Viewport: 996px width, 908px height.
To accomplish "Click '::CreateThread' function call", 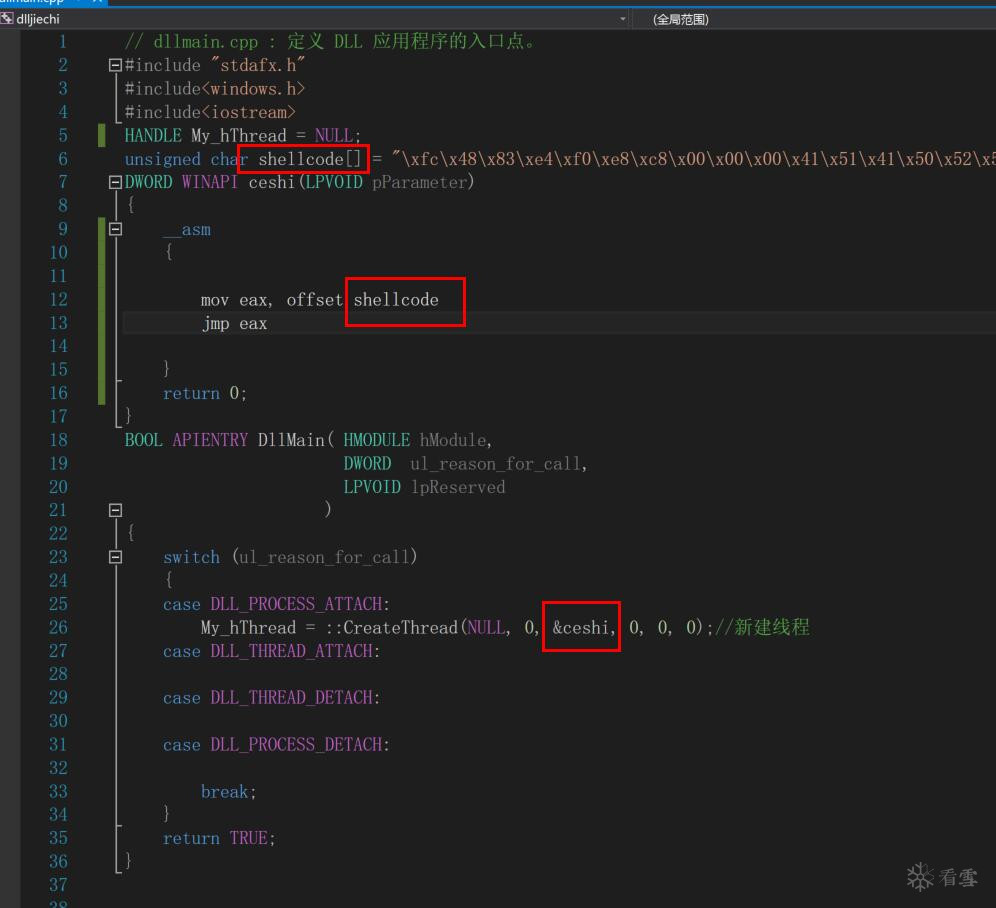I will 391,628.
